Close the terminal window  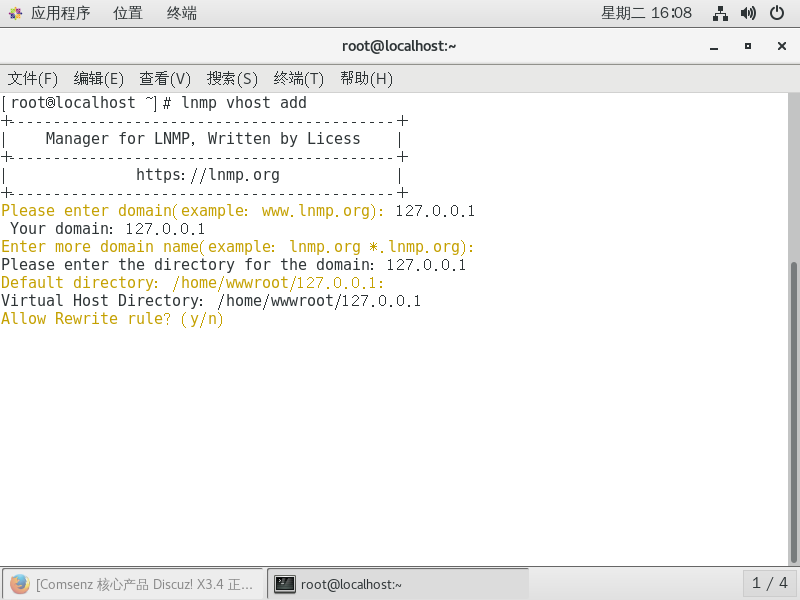pos(781,46)
